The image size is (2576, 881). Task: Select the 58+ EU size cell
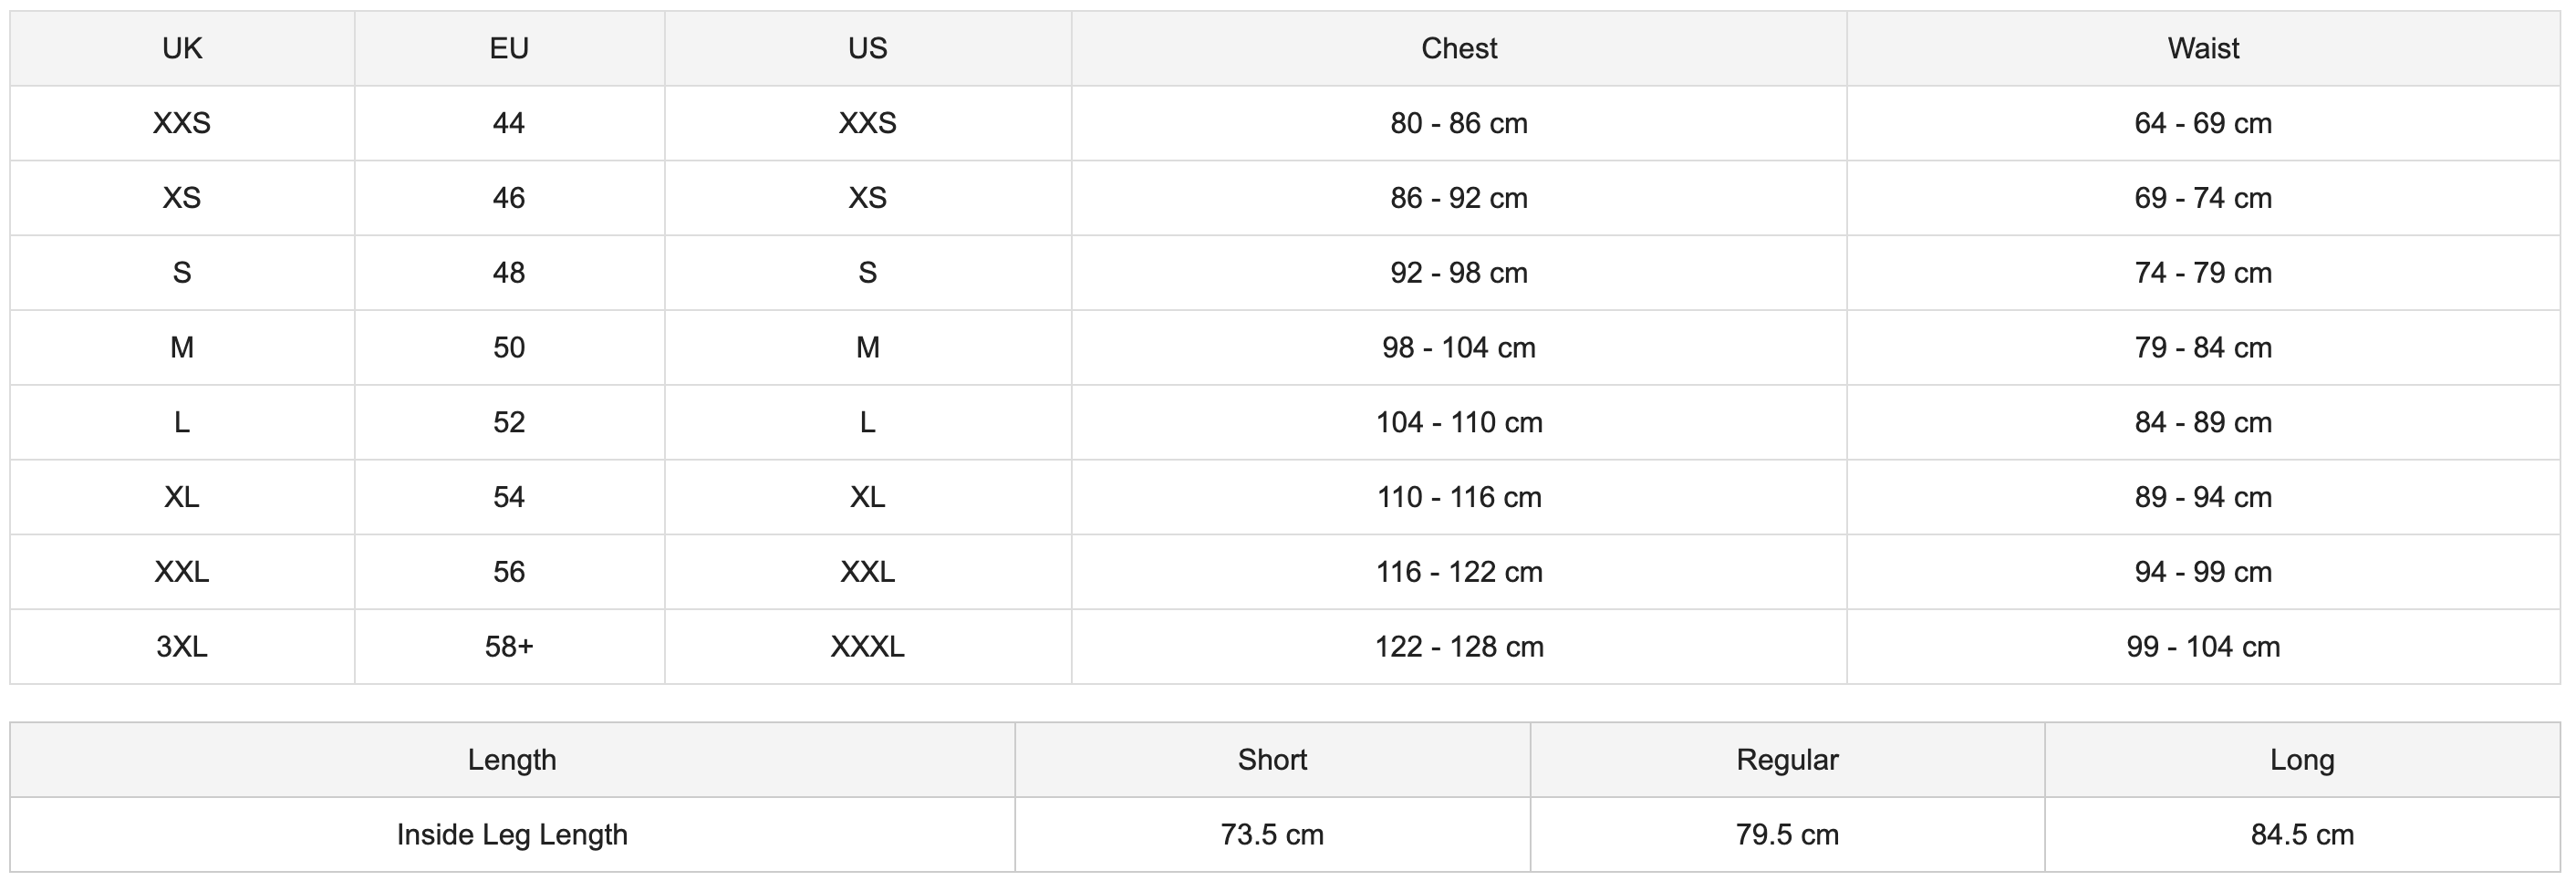click(x=509, y=646)
